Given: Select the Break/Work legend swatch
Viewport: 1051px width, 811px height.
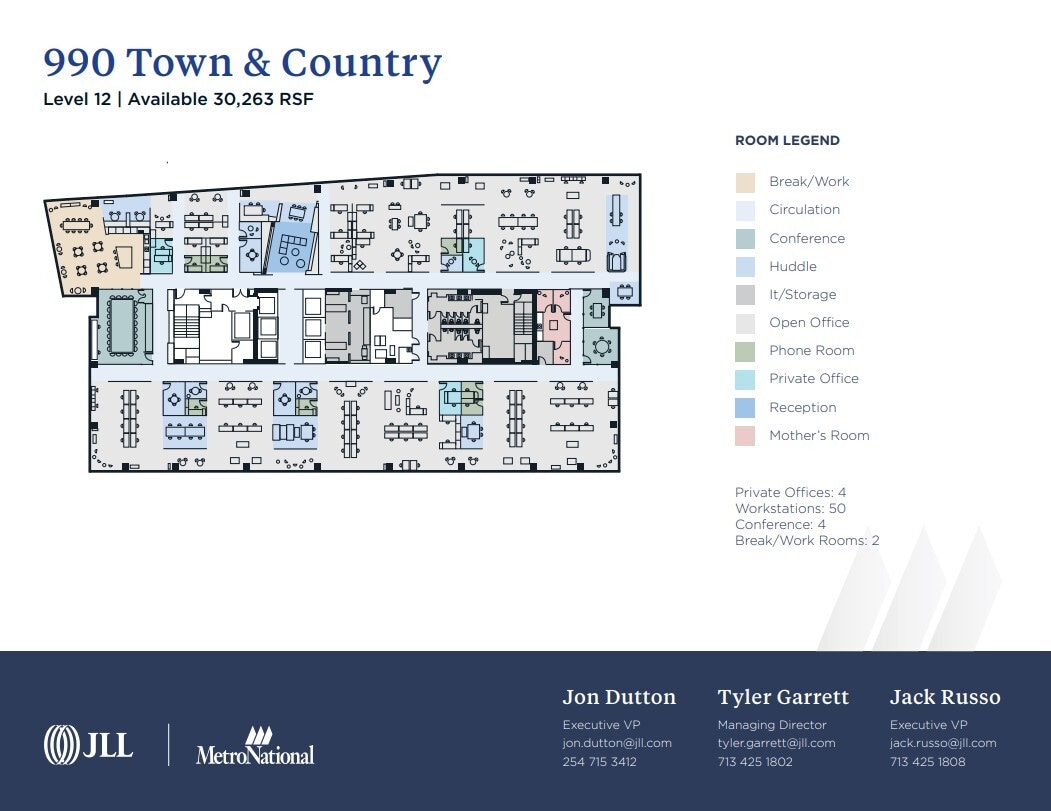Looking at the screenshot, I should (x=744, y=181).
